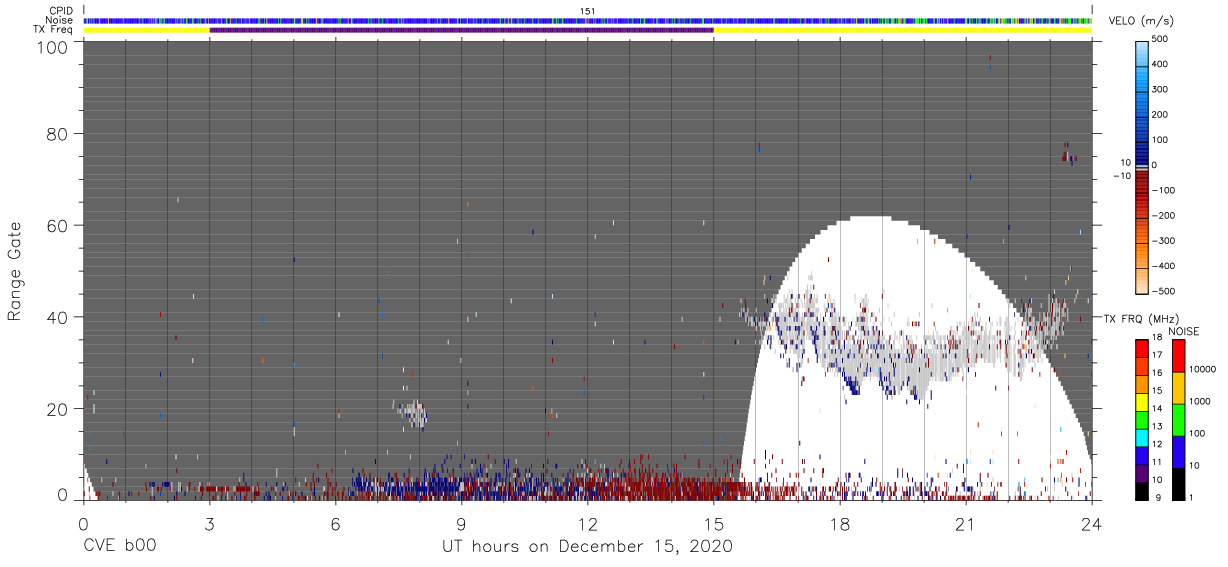The height and width of the screenshot is (567, 1228).
Task: Click the 400 label on the velocity scale
Action: [1161, 64]
